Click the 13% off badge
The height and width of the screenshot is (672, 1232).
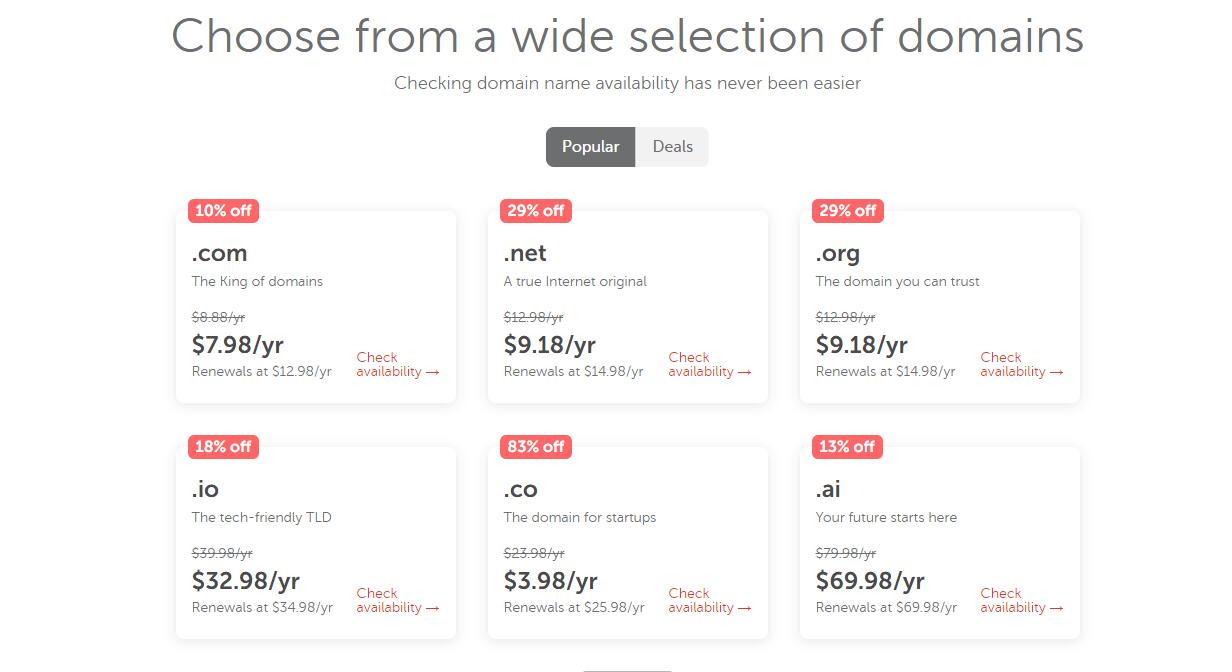[x=847, y=447]
